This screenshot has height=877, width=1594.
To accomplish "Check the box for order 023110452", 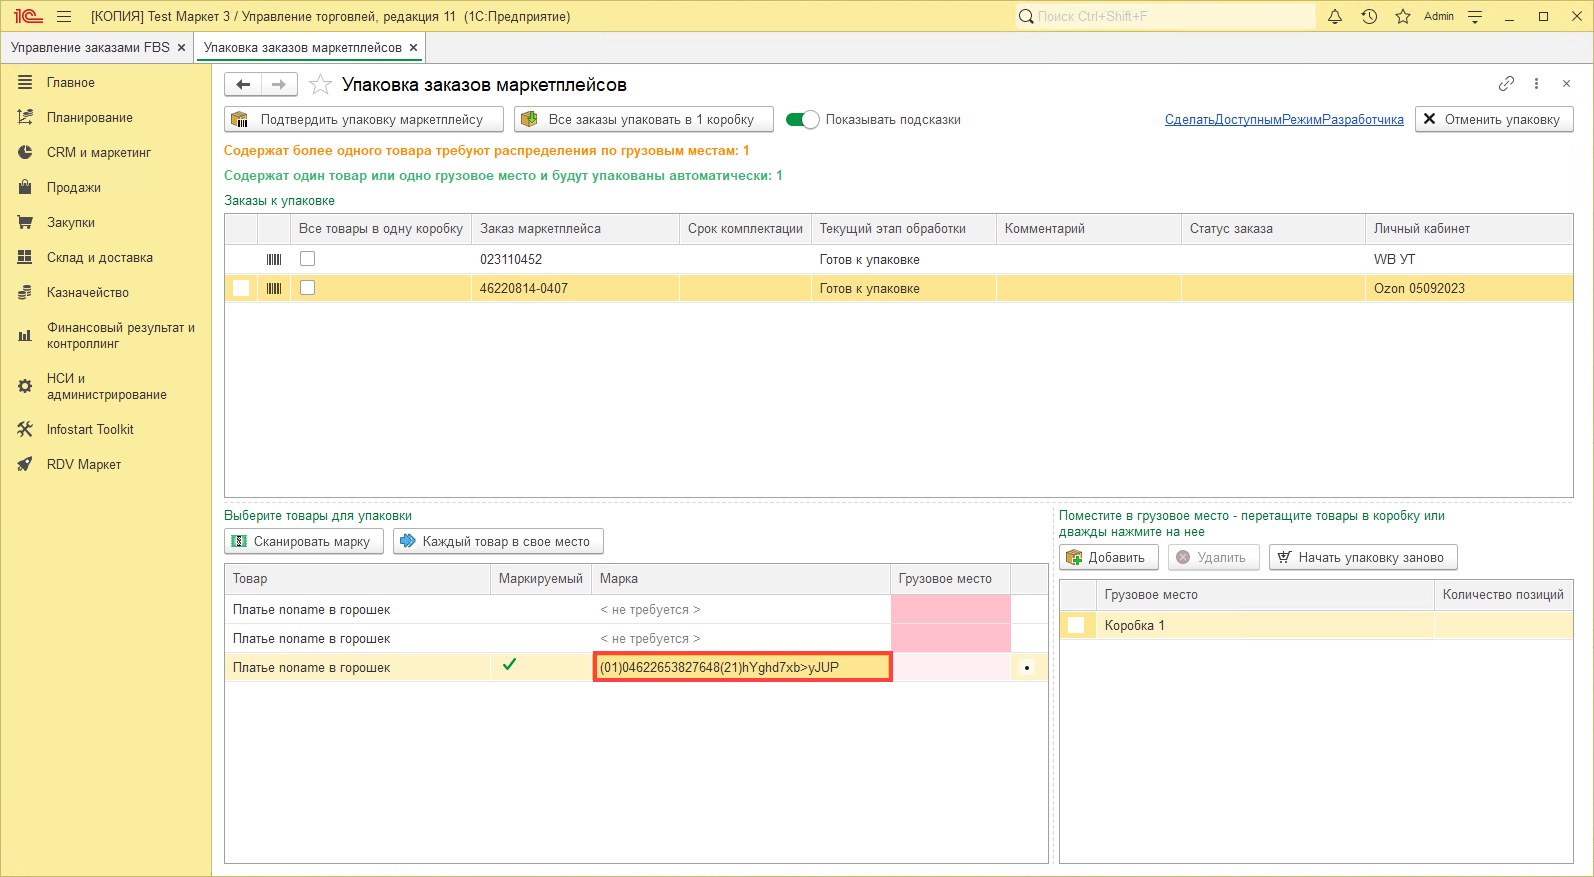I will pos(308,259).
